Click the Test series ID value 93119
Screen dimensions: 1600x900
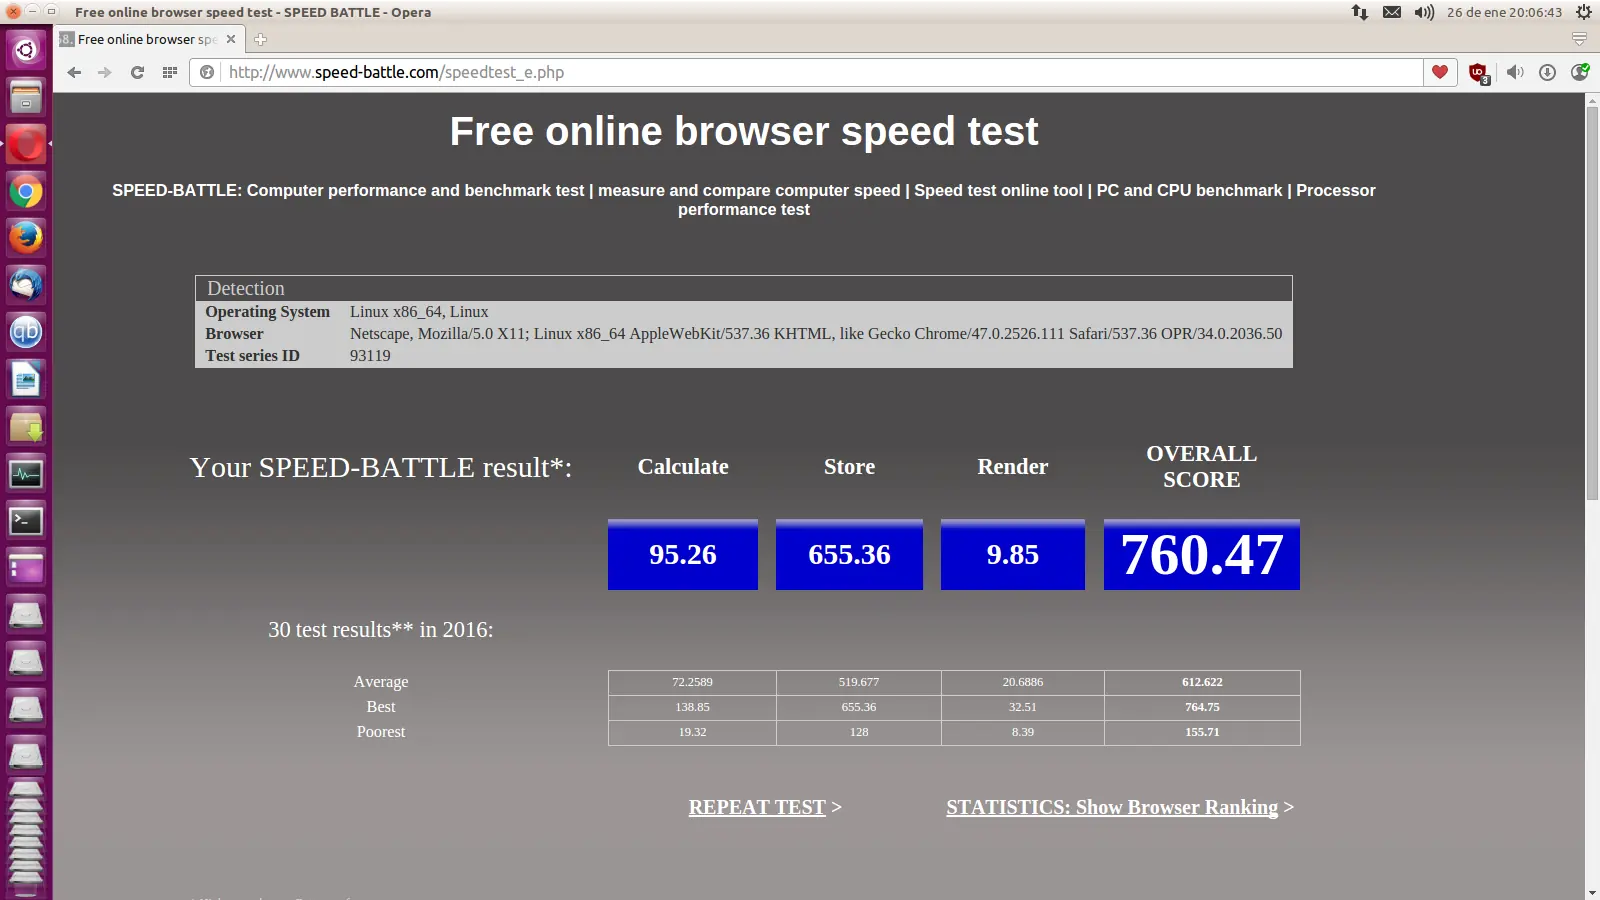pos(370,356)
